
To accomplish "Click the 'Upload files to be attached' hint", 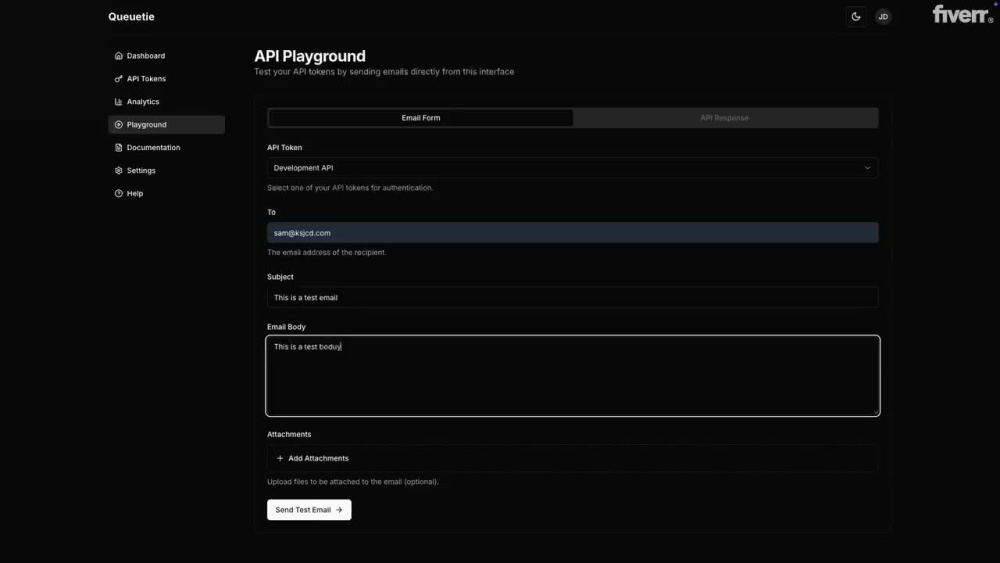I will coord(353,482).
